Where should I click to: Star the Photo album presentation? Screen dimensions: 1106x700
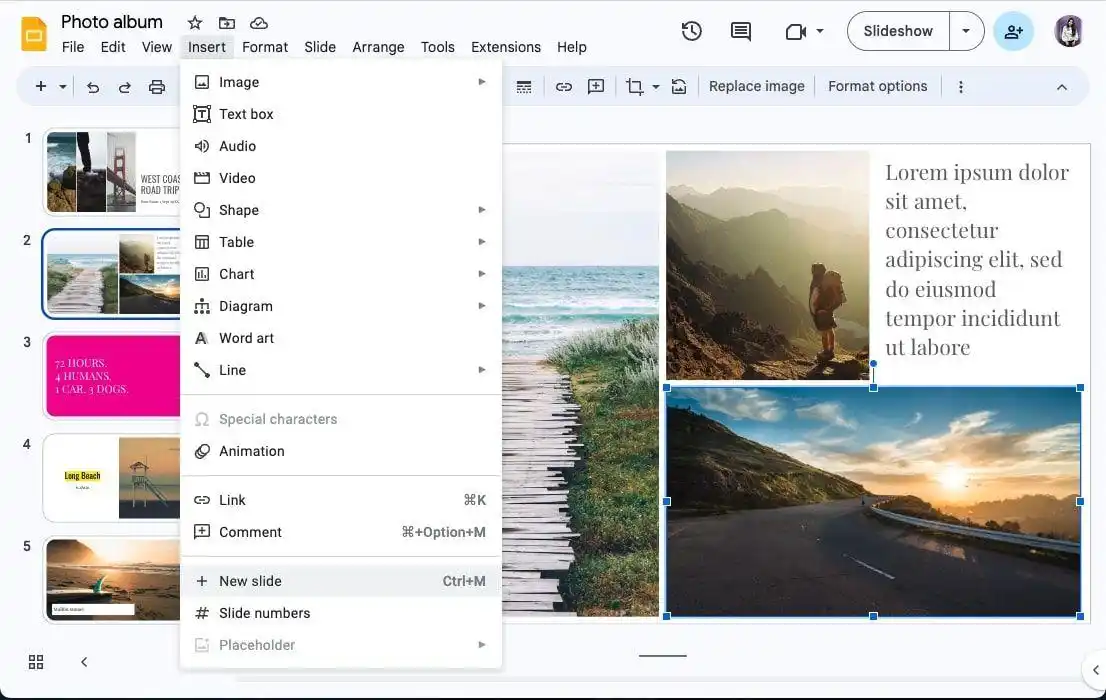[195, 22]
